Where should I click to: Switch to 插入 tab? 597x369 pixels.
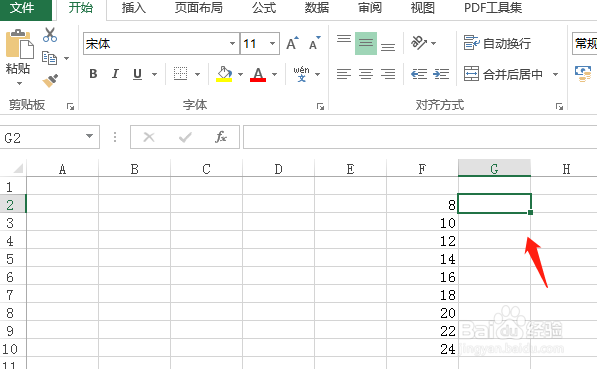133,8
